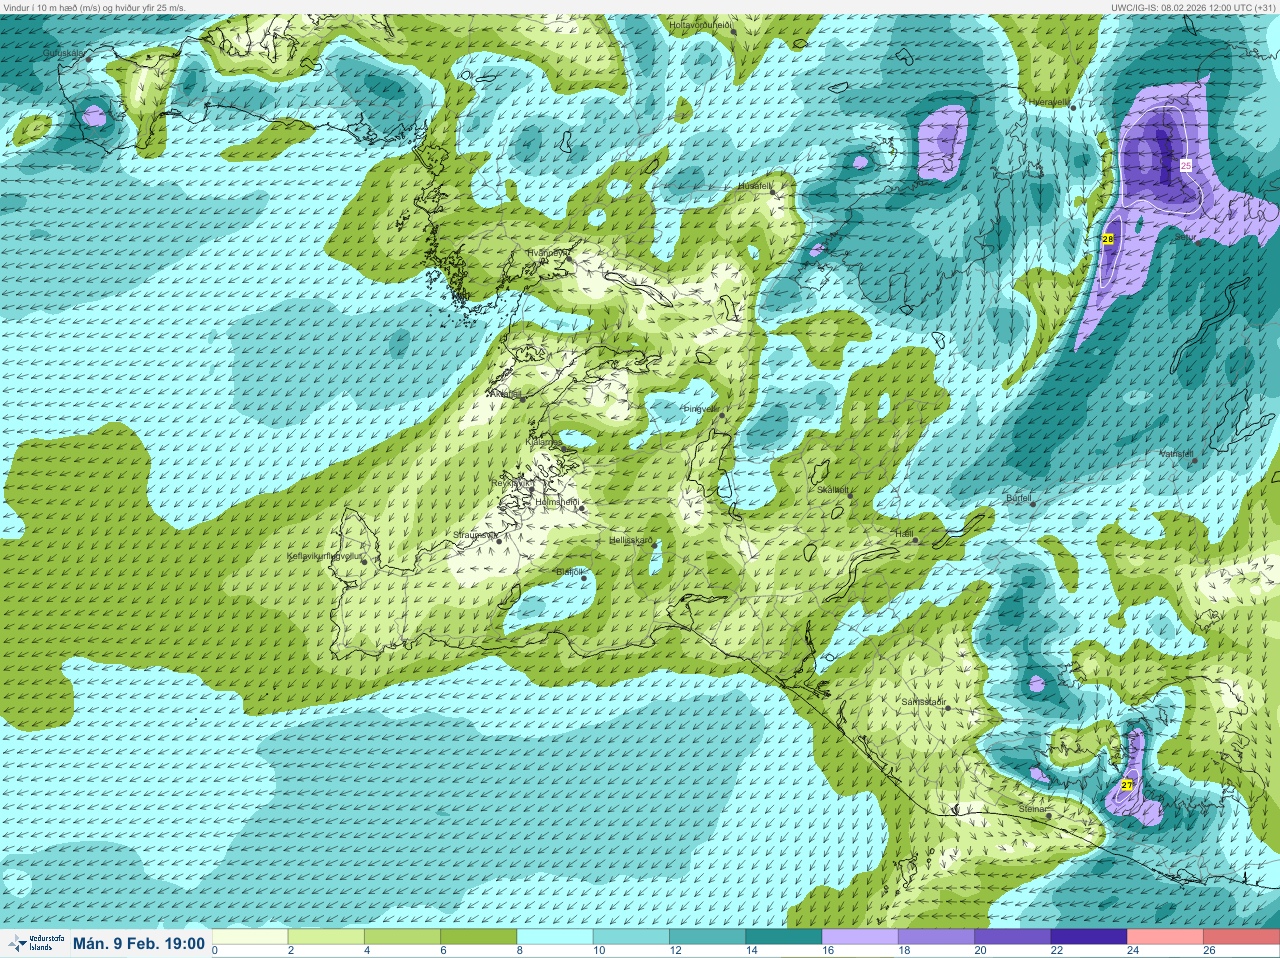Select the 16–18 m/s lilac legend swatch
1280x958 pixels.
click(x=859, y=937)
